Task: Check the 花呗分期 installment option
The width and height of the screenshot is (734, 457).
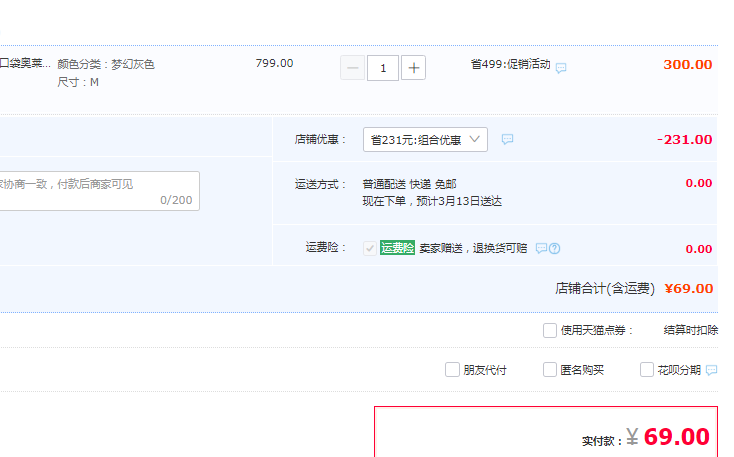Action: (x=647, y=369)
